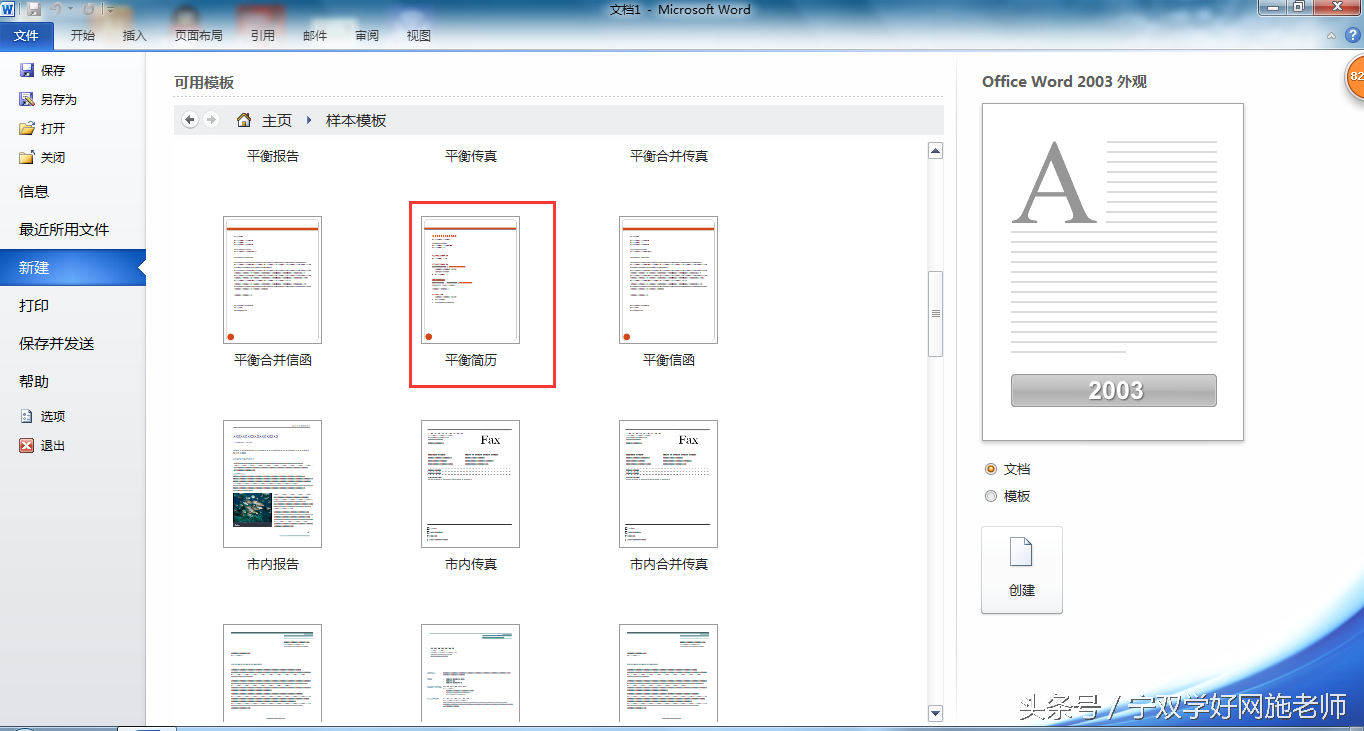This screenshot has width=1364, height=731.
Task: Click the 平衡报告 template label
Action: 273,156
